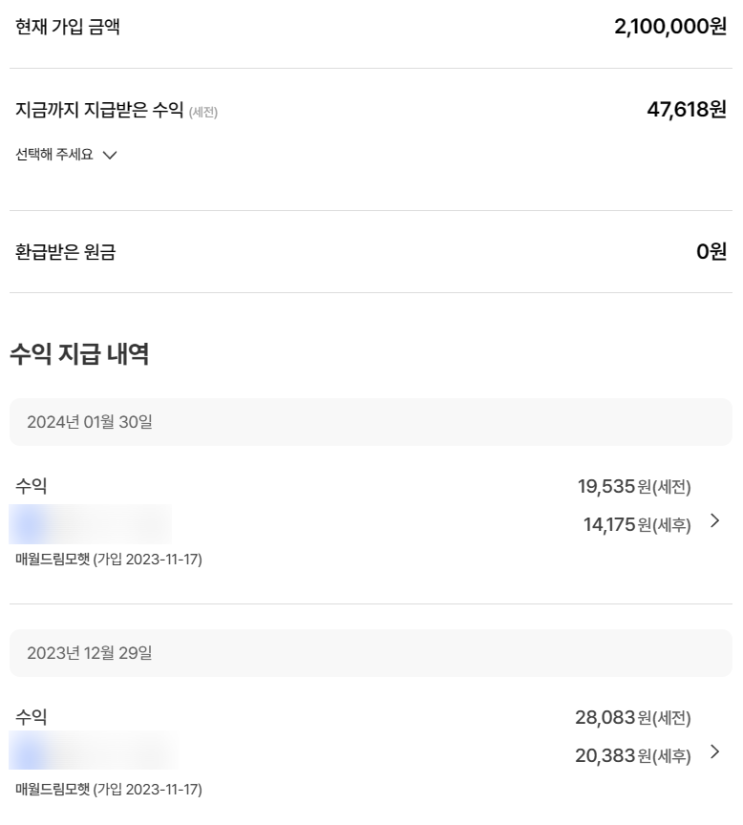Click the 2,100,000원 subscription amount

coord(669,27)
